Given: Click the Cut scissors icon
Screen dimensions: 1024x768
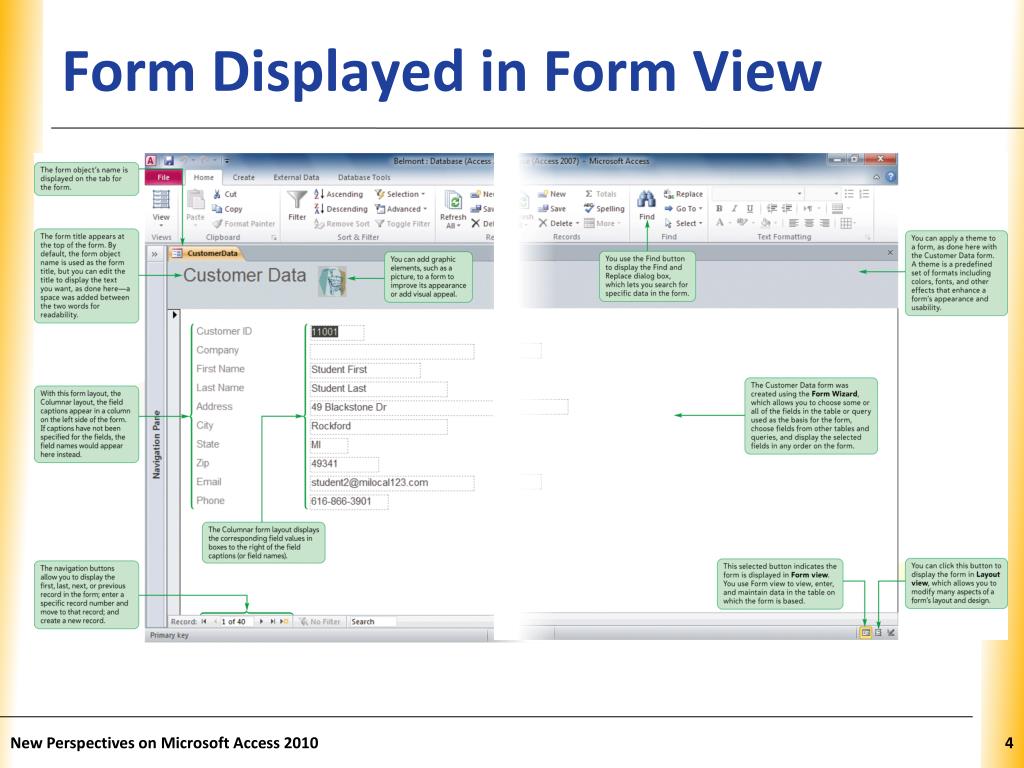Looking at the screenshot, I should 217,194.
